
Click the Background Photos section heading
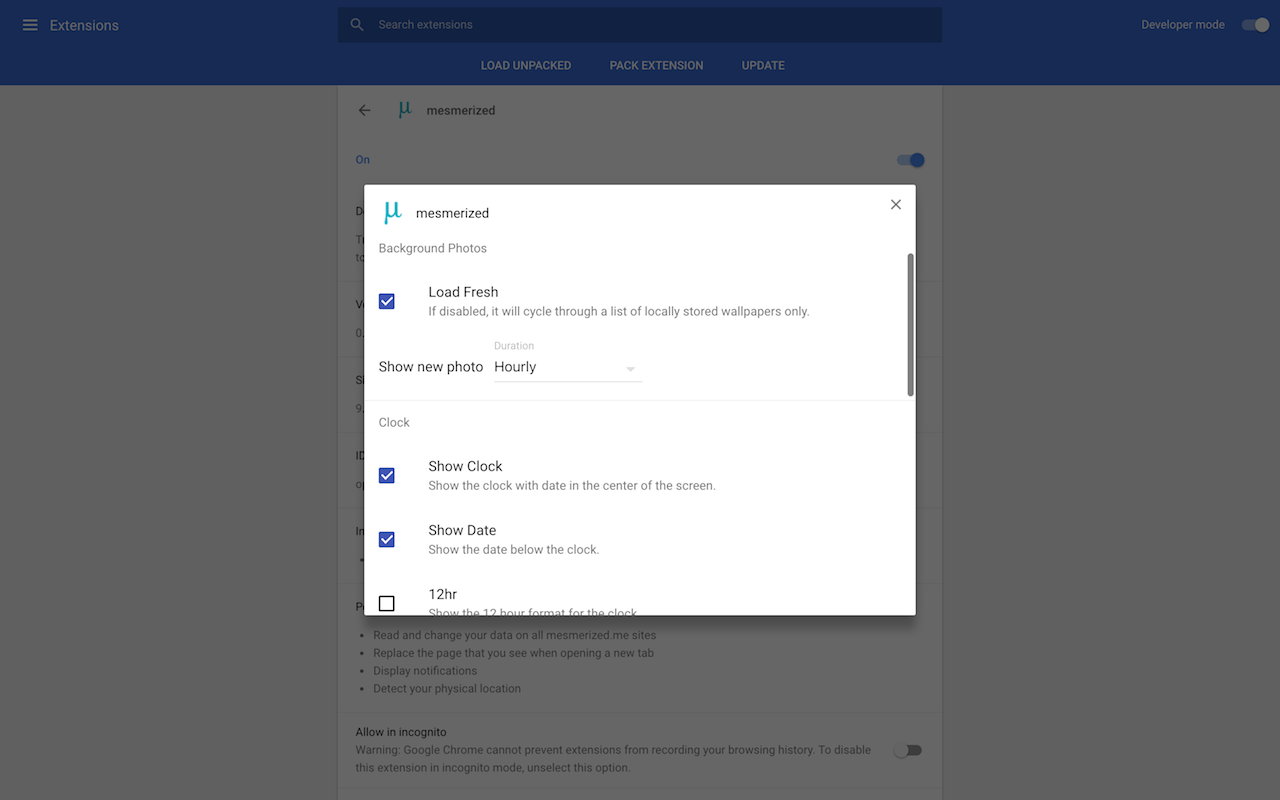point(433,248)
